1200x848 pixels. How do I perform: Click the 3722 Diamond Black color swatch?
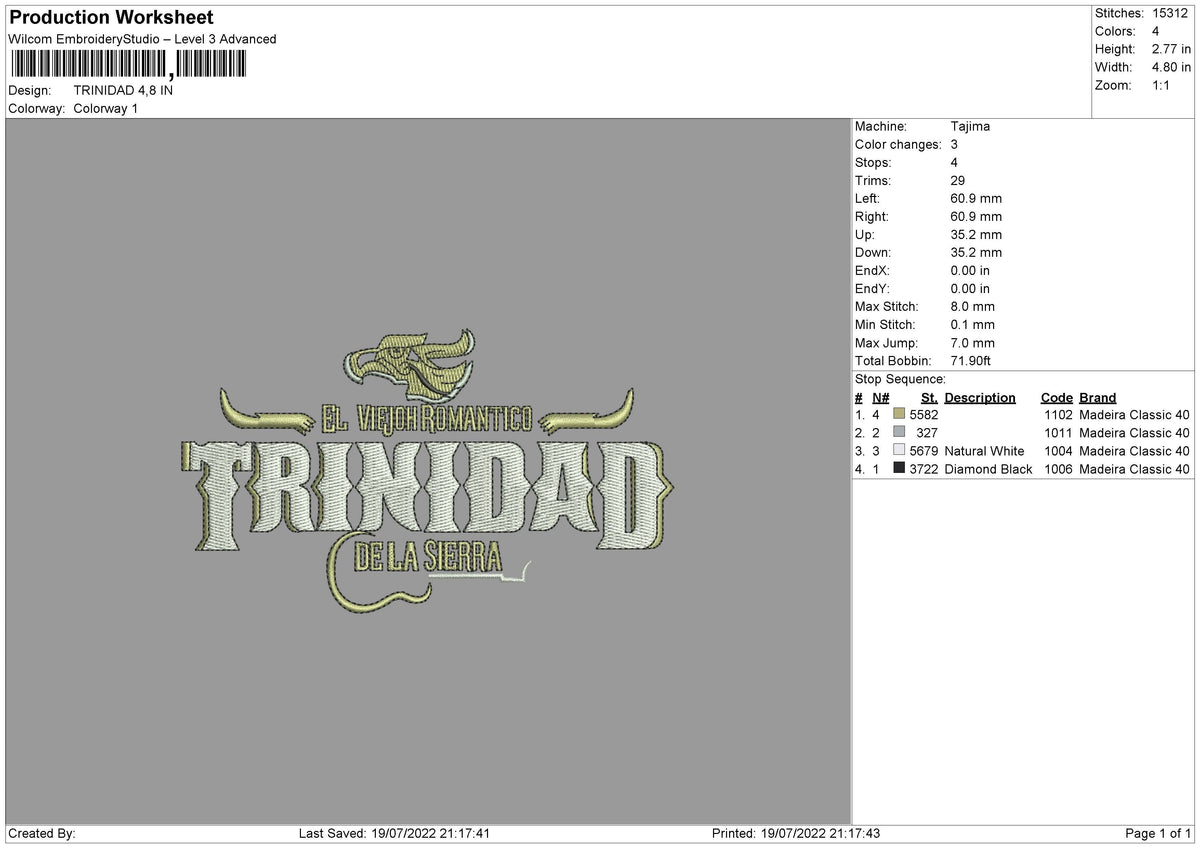900,468
